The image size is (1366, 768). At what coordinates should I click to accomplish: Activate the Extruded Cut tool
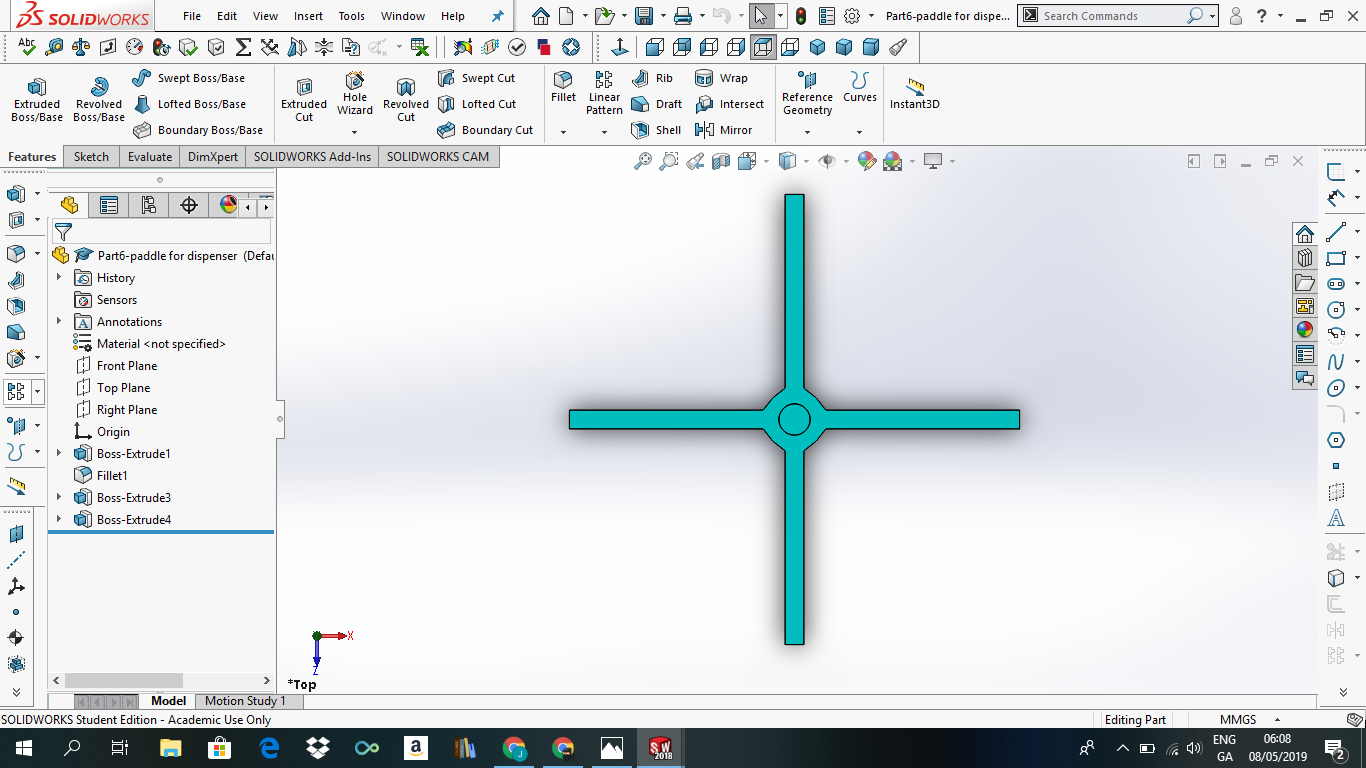tap(304, 100)
